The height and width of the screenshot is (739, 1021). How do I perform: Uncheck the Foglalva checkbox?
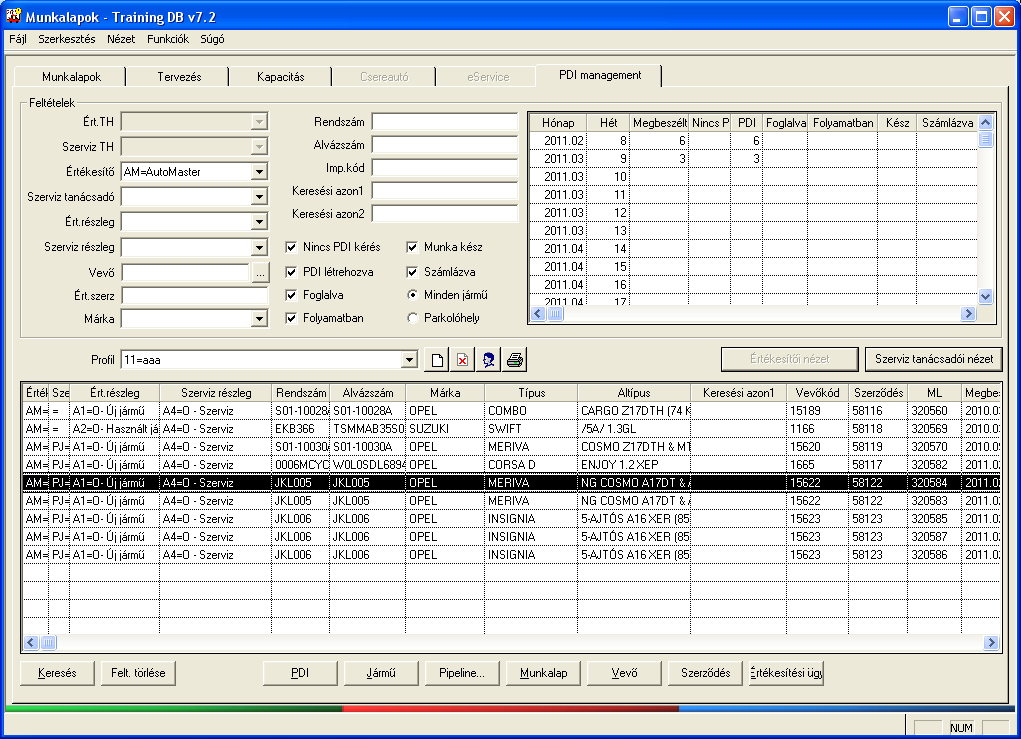pos(291,296)
